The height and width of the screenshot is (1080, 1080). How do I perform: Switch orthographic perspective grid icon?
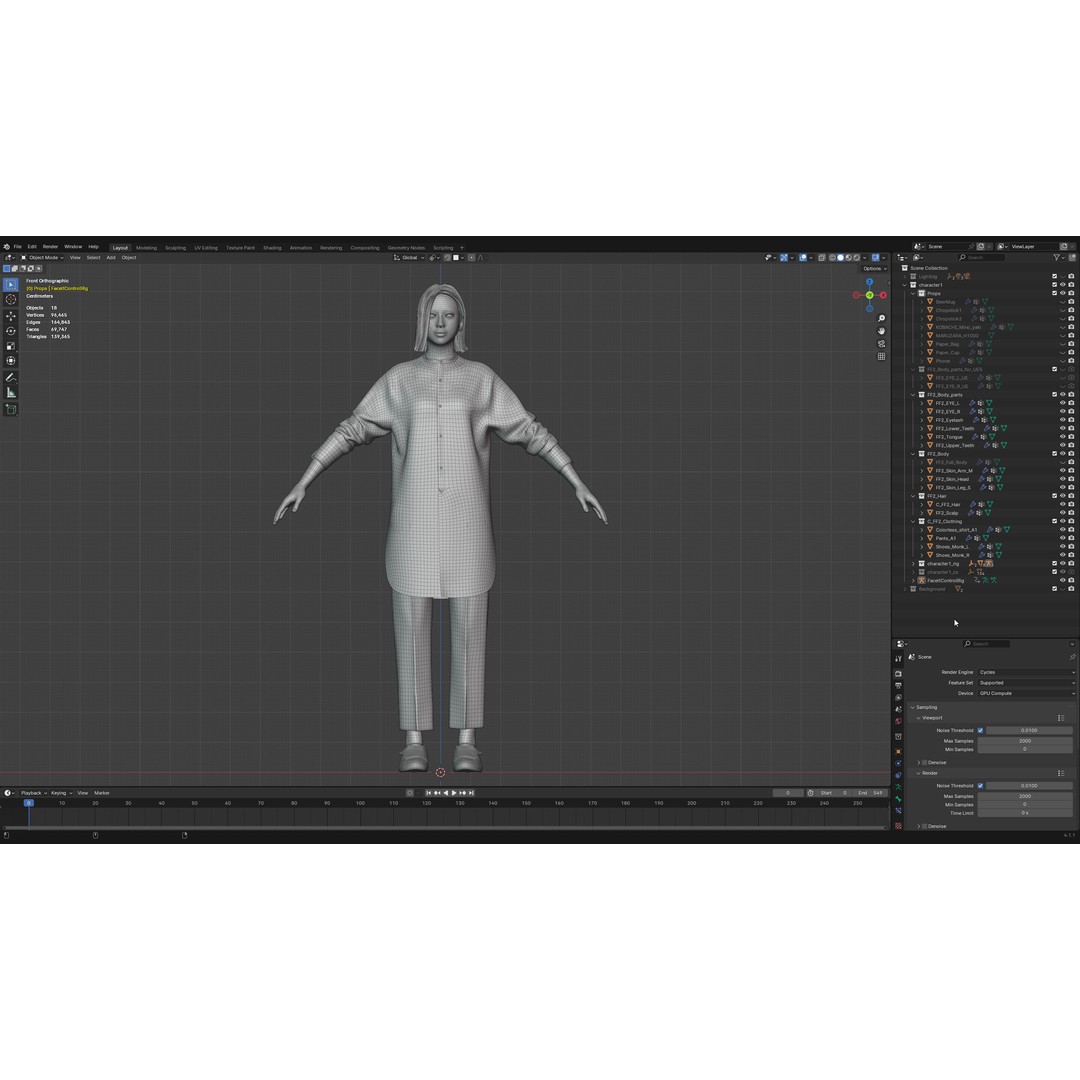coord(881,357)
